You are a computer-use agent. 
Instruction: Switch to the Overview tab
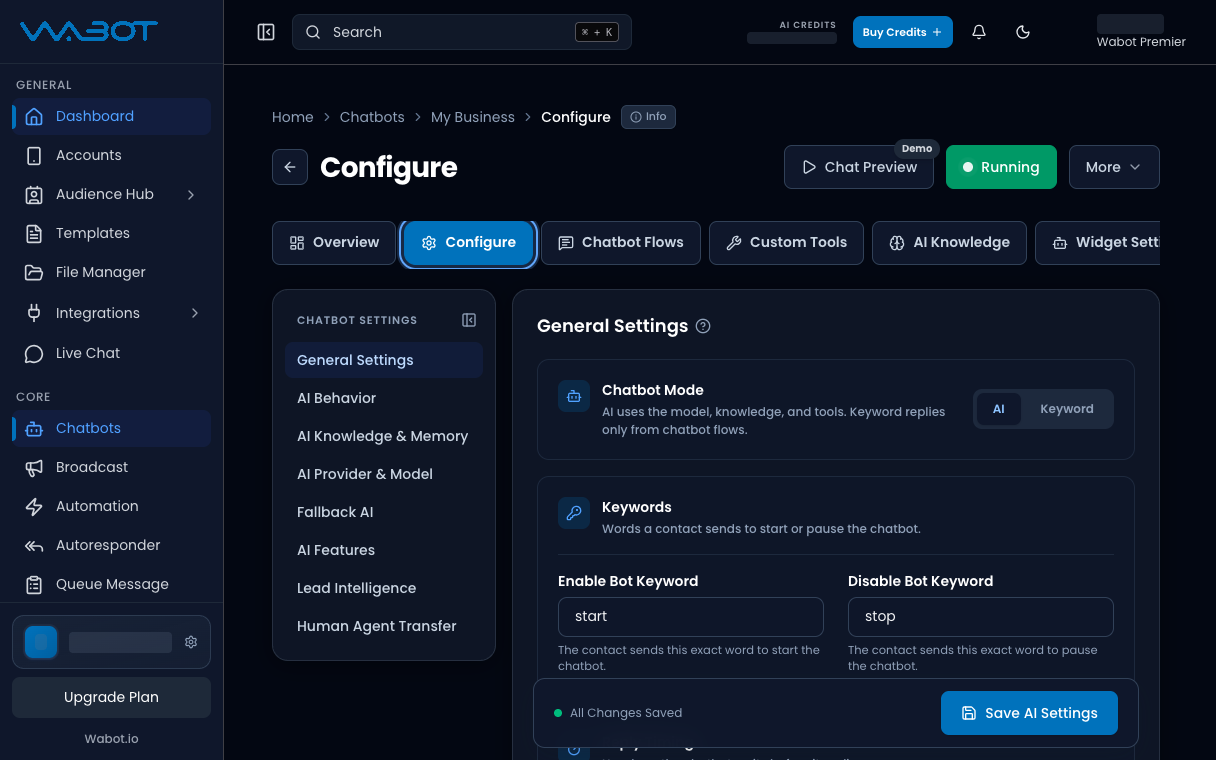(334, 243)
